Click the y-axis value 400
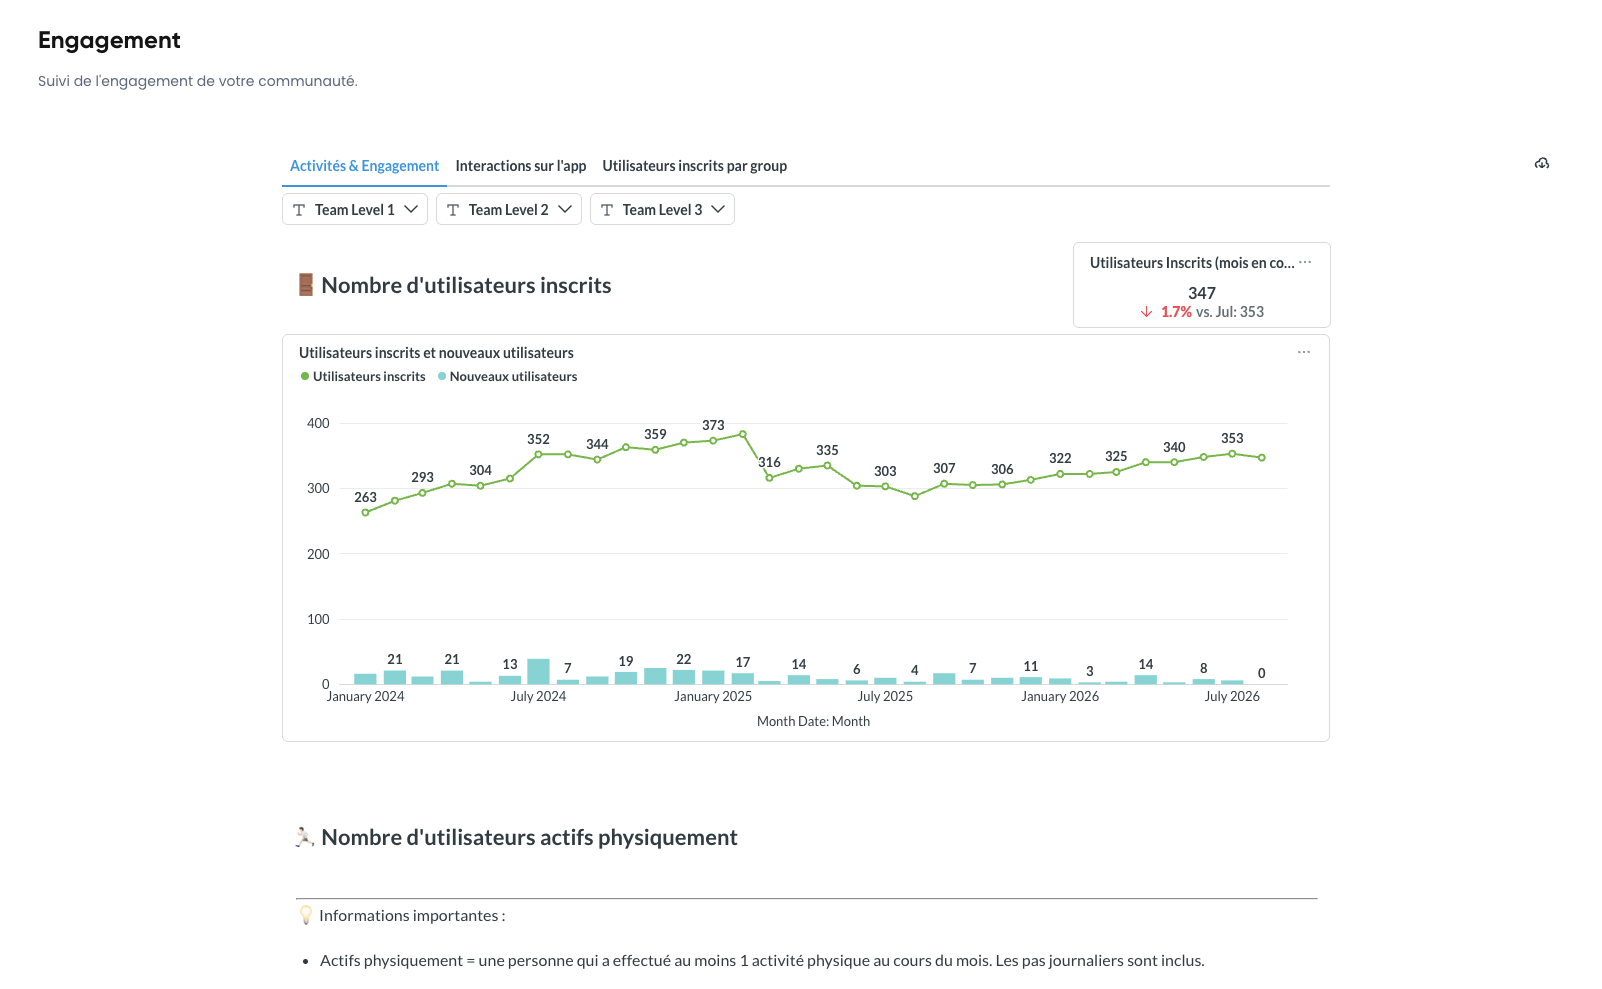 pos(318,423)
